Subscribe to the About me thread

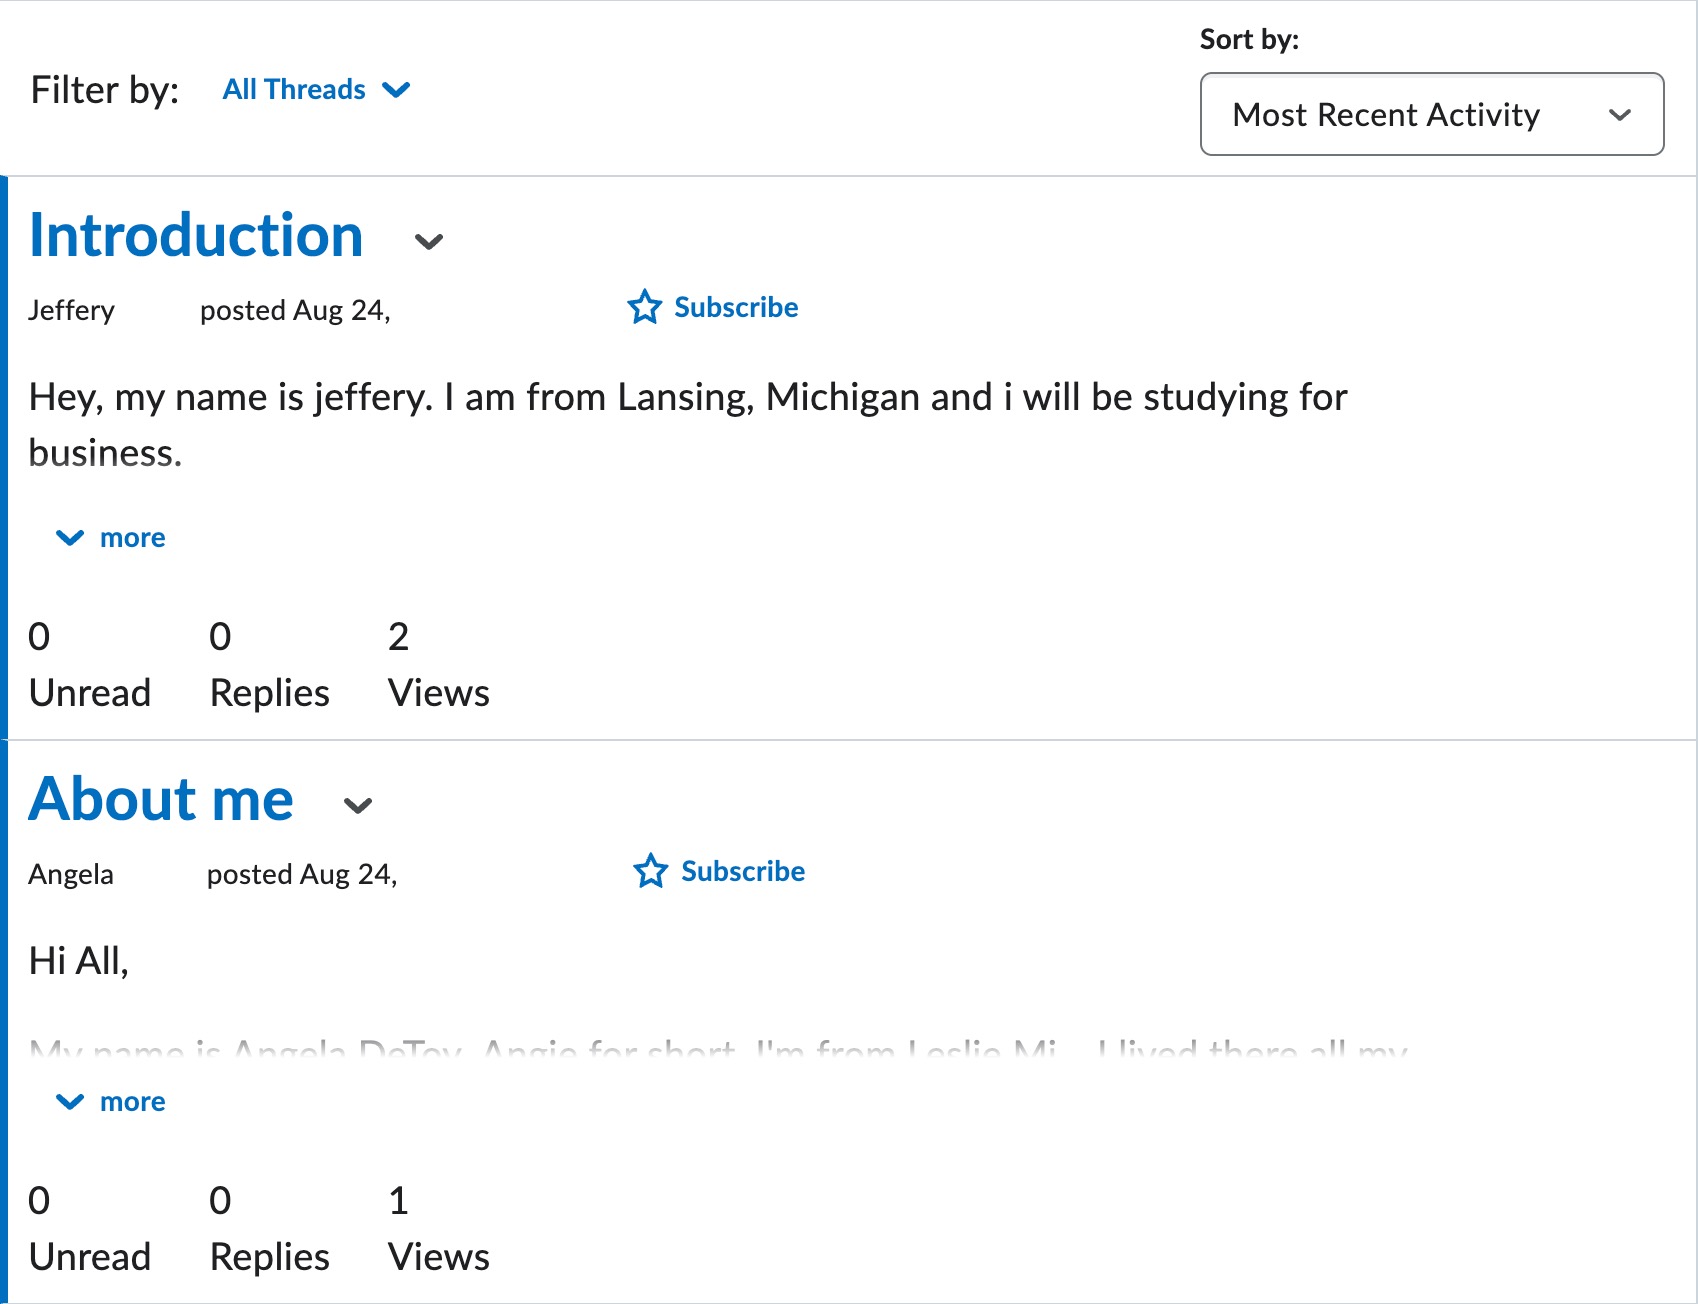[719, 871]
